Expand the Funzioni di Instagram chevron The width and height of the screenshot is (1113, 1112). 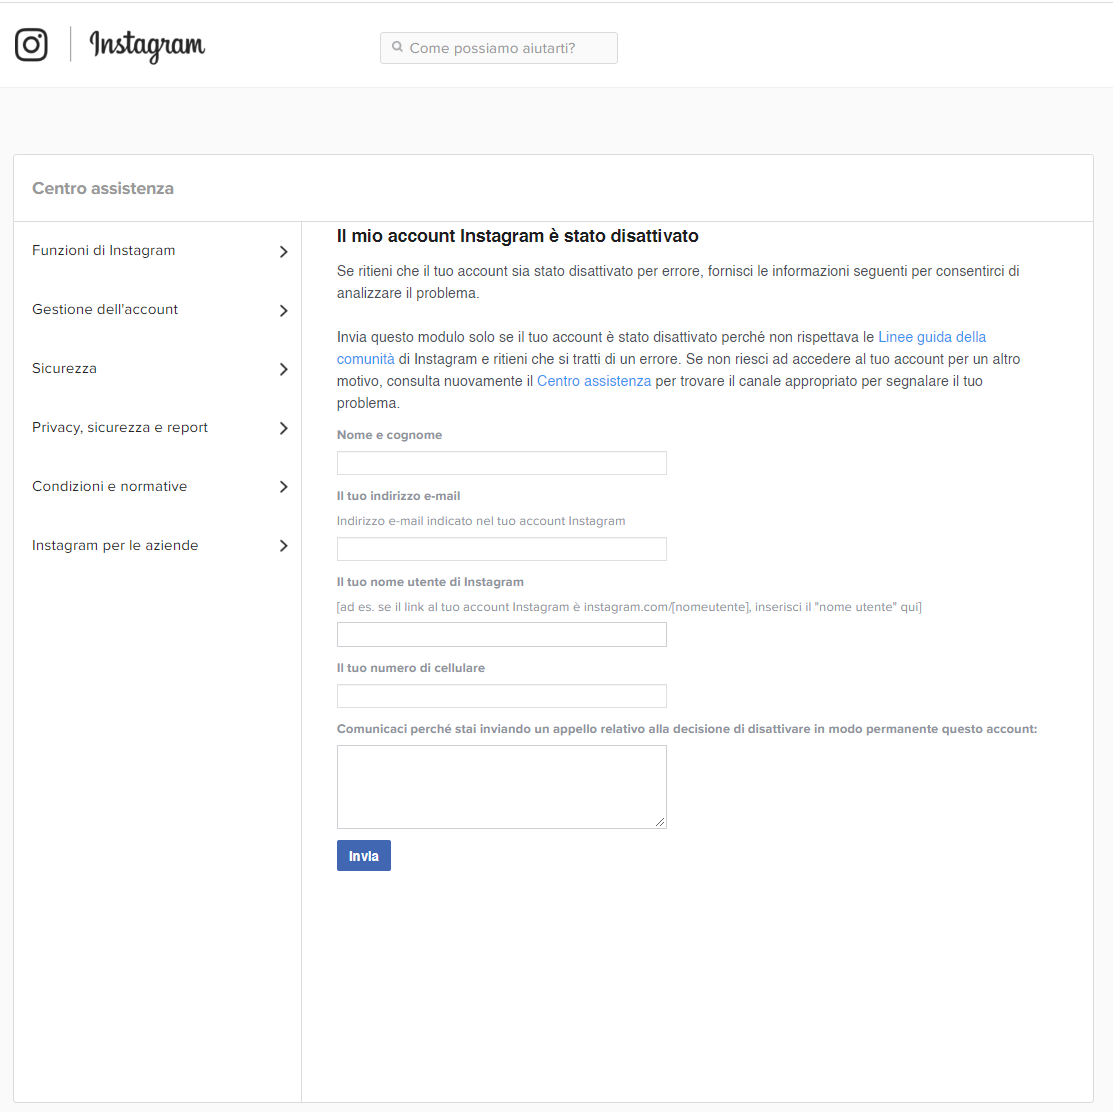284,252
